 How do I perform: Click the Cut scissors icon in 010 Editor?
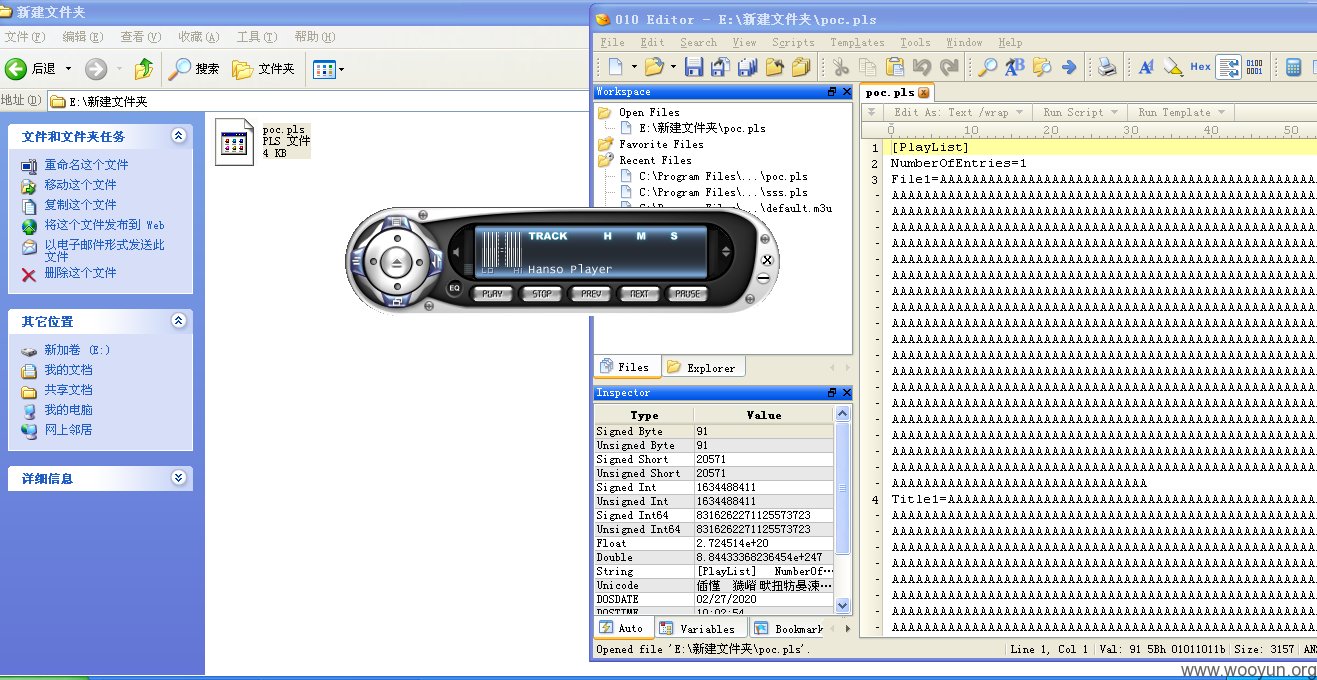click(x=840, y=67)
